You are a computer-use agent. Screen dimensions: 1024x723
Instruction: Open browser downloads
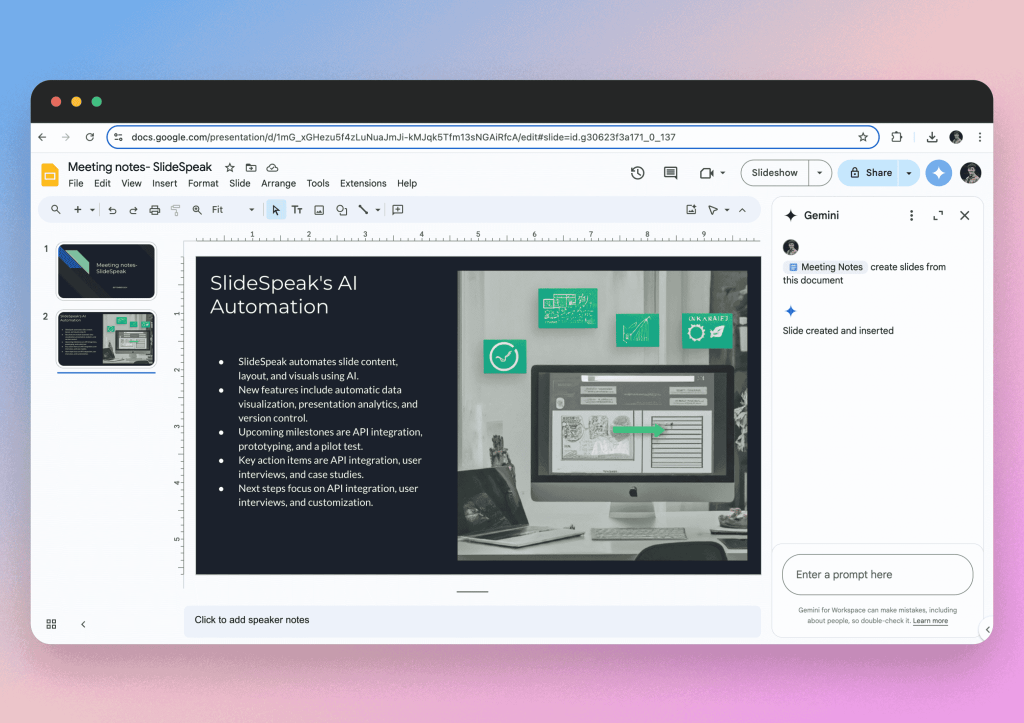point(932,137)
